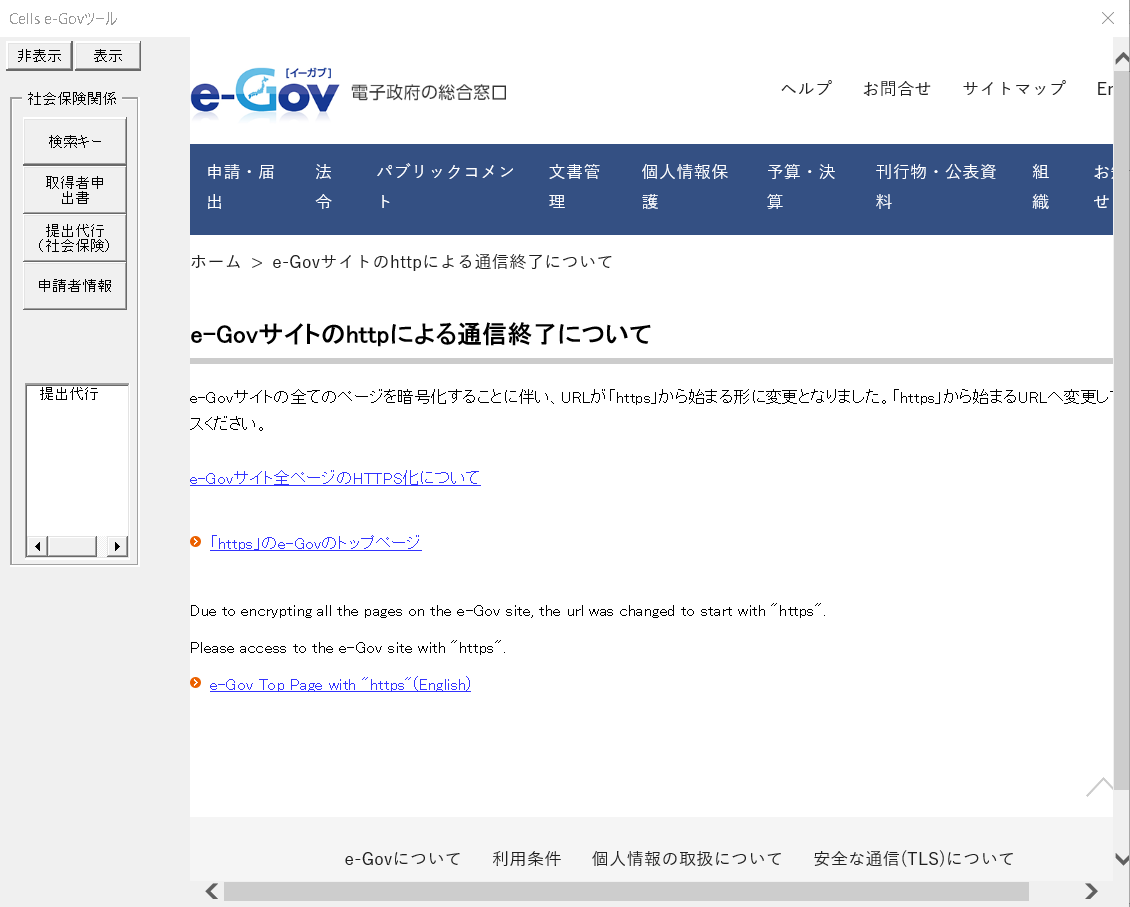This screenshot has height=907, width=1130.
Task: Close the Cells e-Govツール window
Action: coord(1108,18)
